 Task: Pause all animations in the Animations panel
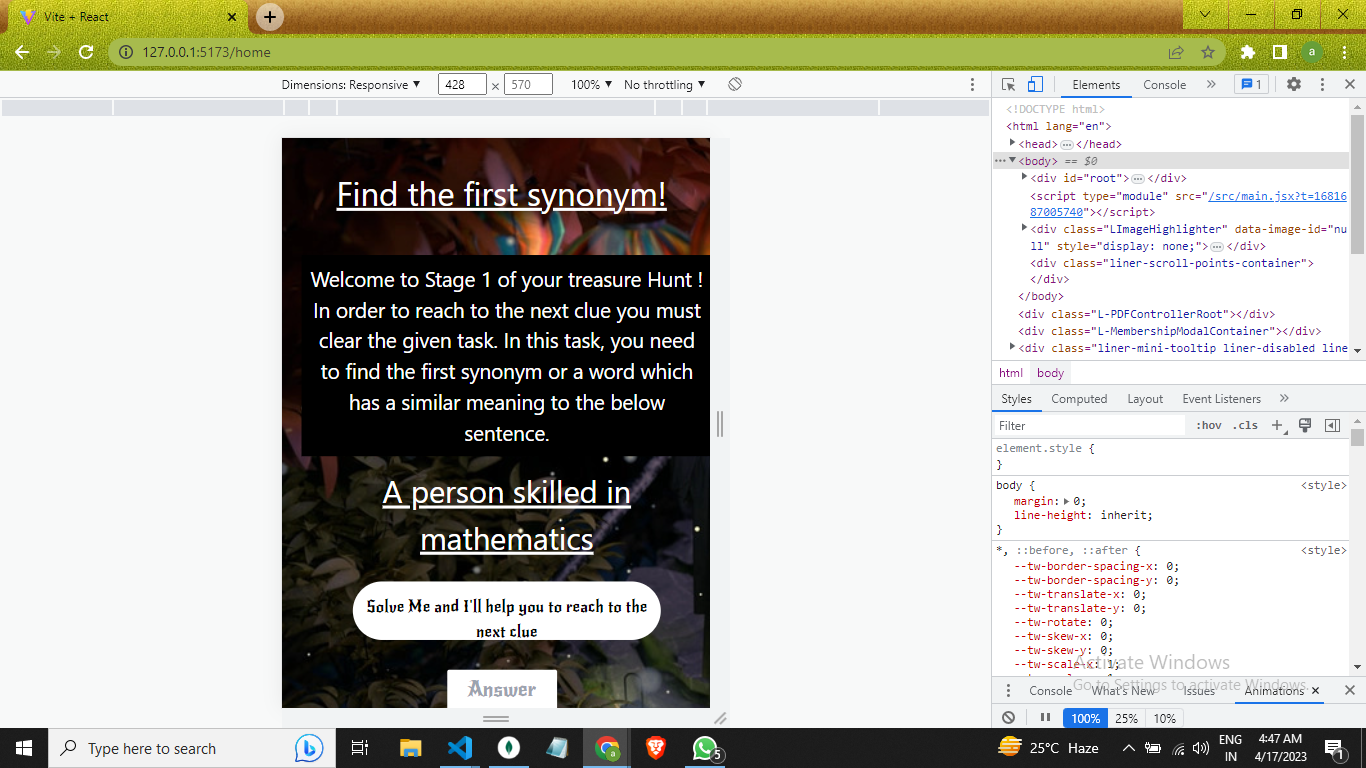(1044, 717)
